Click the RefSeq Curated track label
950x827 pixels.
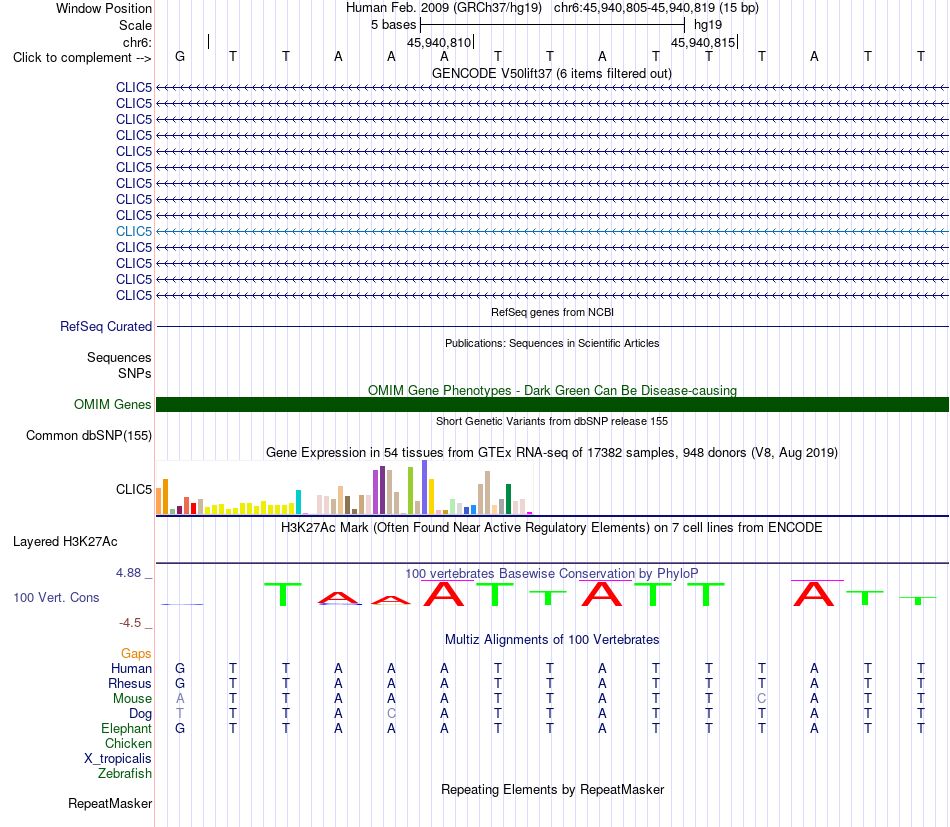tap(106, 327)
